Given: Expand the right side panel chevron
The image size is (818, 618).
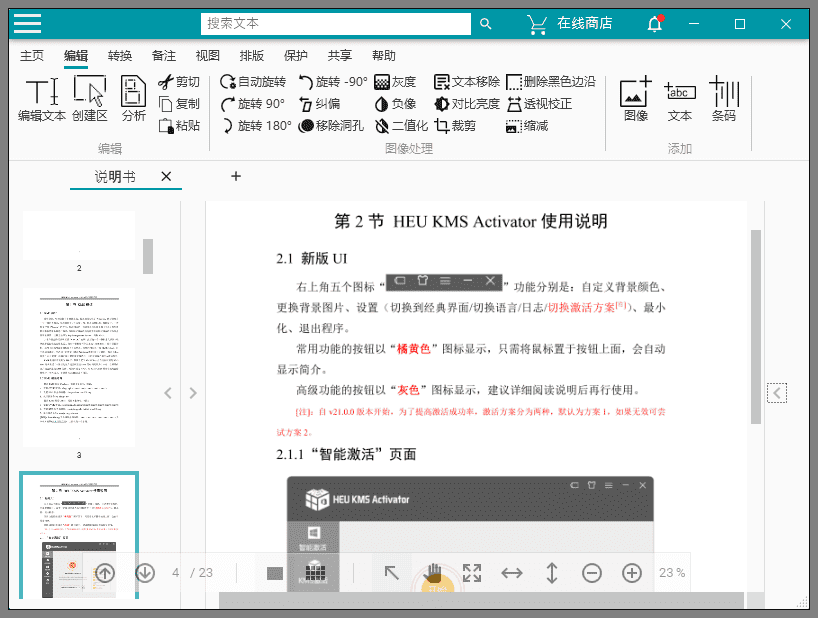Looking at the screenshot, I should click(x=777, y=393).
